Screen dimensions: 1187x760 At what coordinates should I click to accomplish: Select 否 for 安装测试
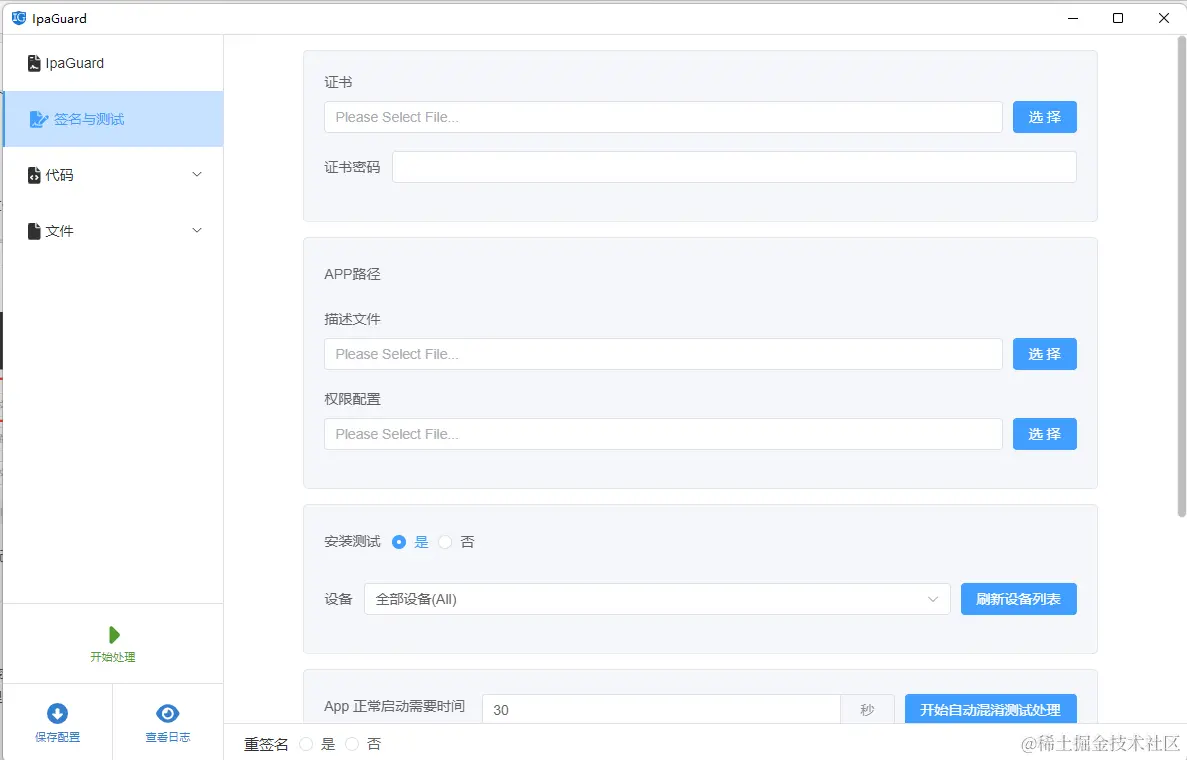[x=445, y=541]
